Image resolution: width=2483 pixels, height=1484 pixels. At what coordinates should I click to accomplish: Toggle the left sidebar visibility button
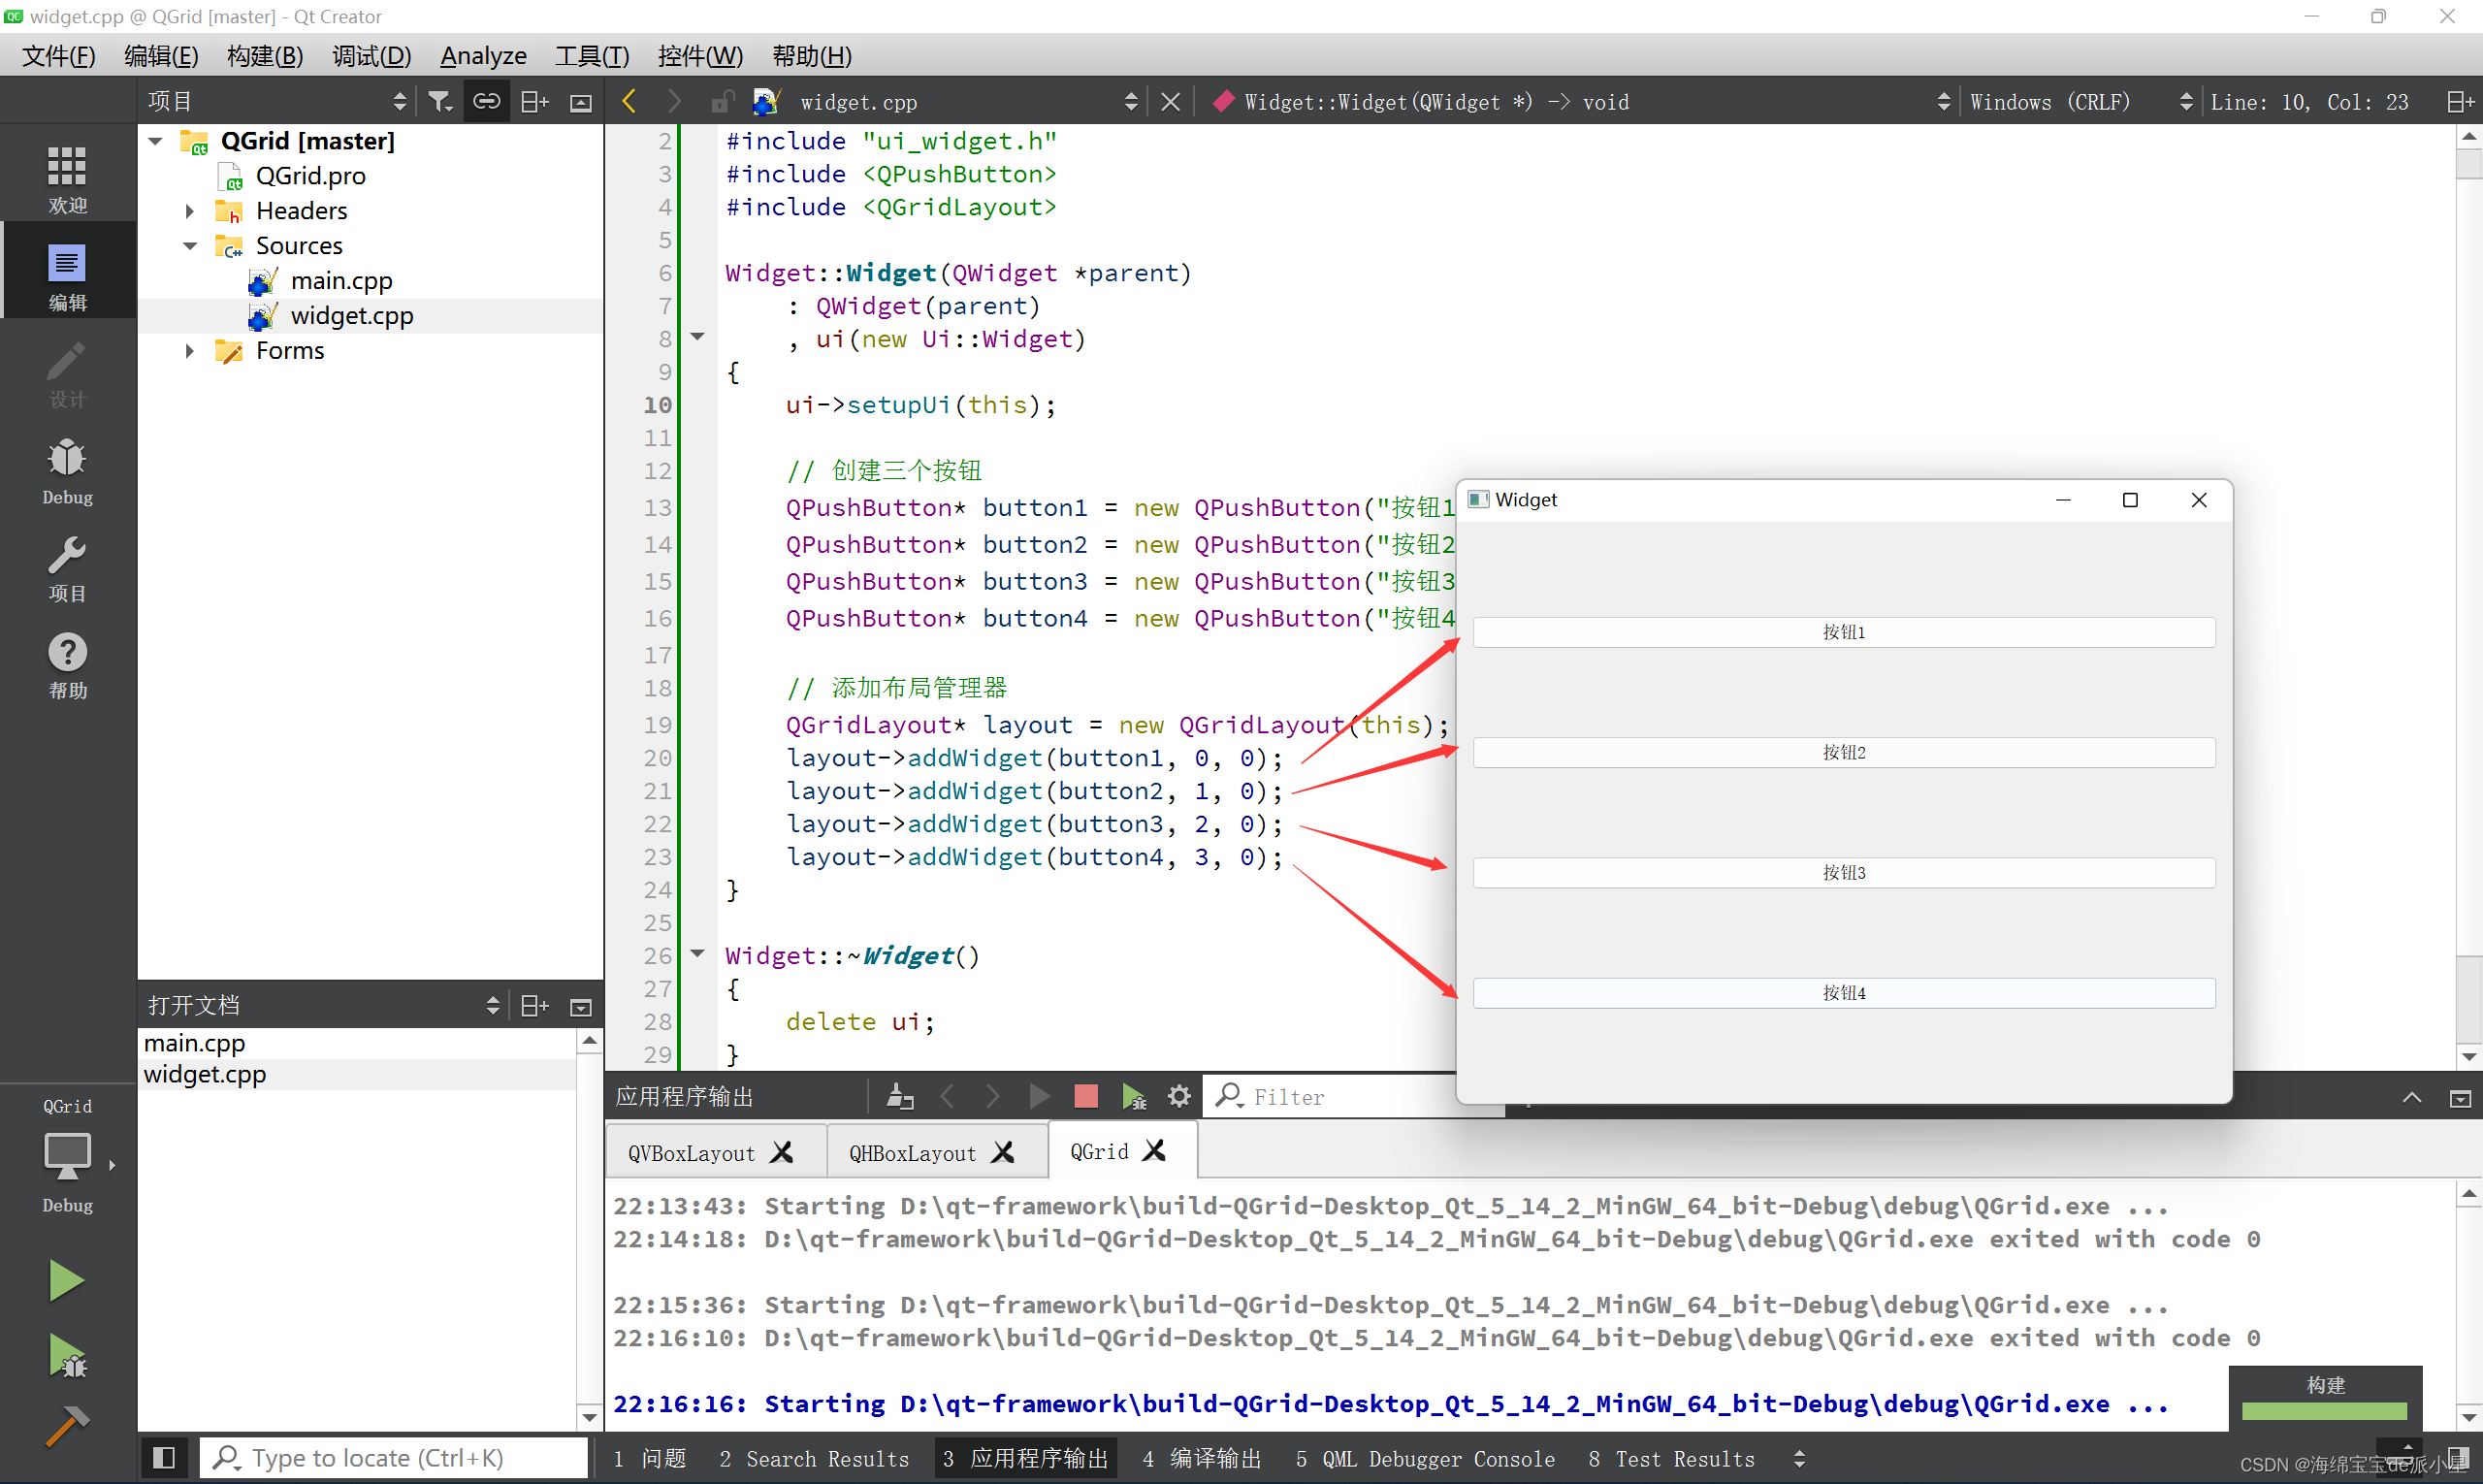164,1457
